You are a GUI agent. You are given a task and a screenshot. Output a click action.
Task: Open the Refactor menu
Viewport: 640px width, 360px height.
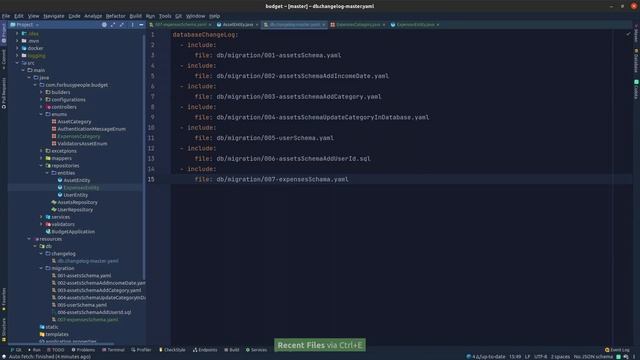click(x=116, y=16)
